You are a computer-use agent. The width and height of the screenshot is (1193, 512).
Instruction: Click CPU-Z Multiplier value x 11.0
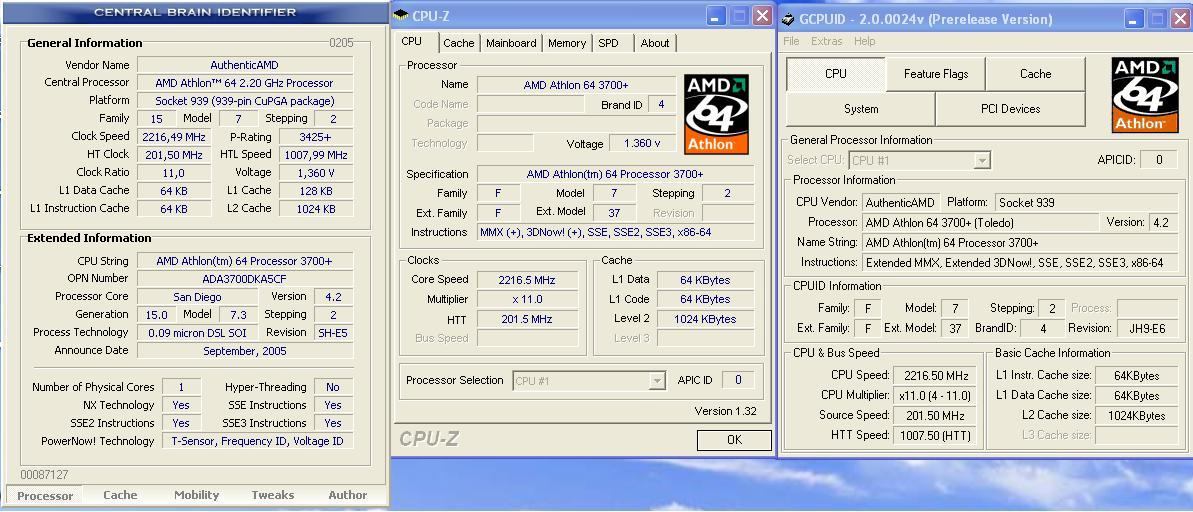coord(526,299)
